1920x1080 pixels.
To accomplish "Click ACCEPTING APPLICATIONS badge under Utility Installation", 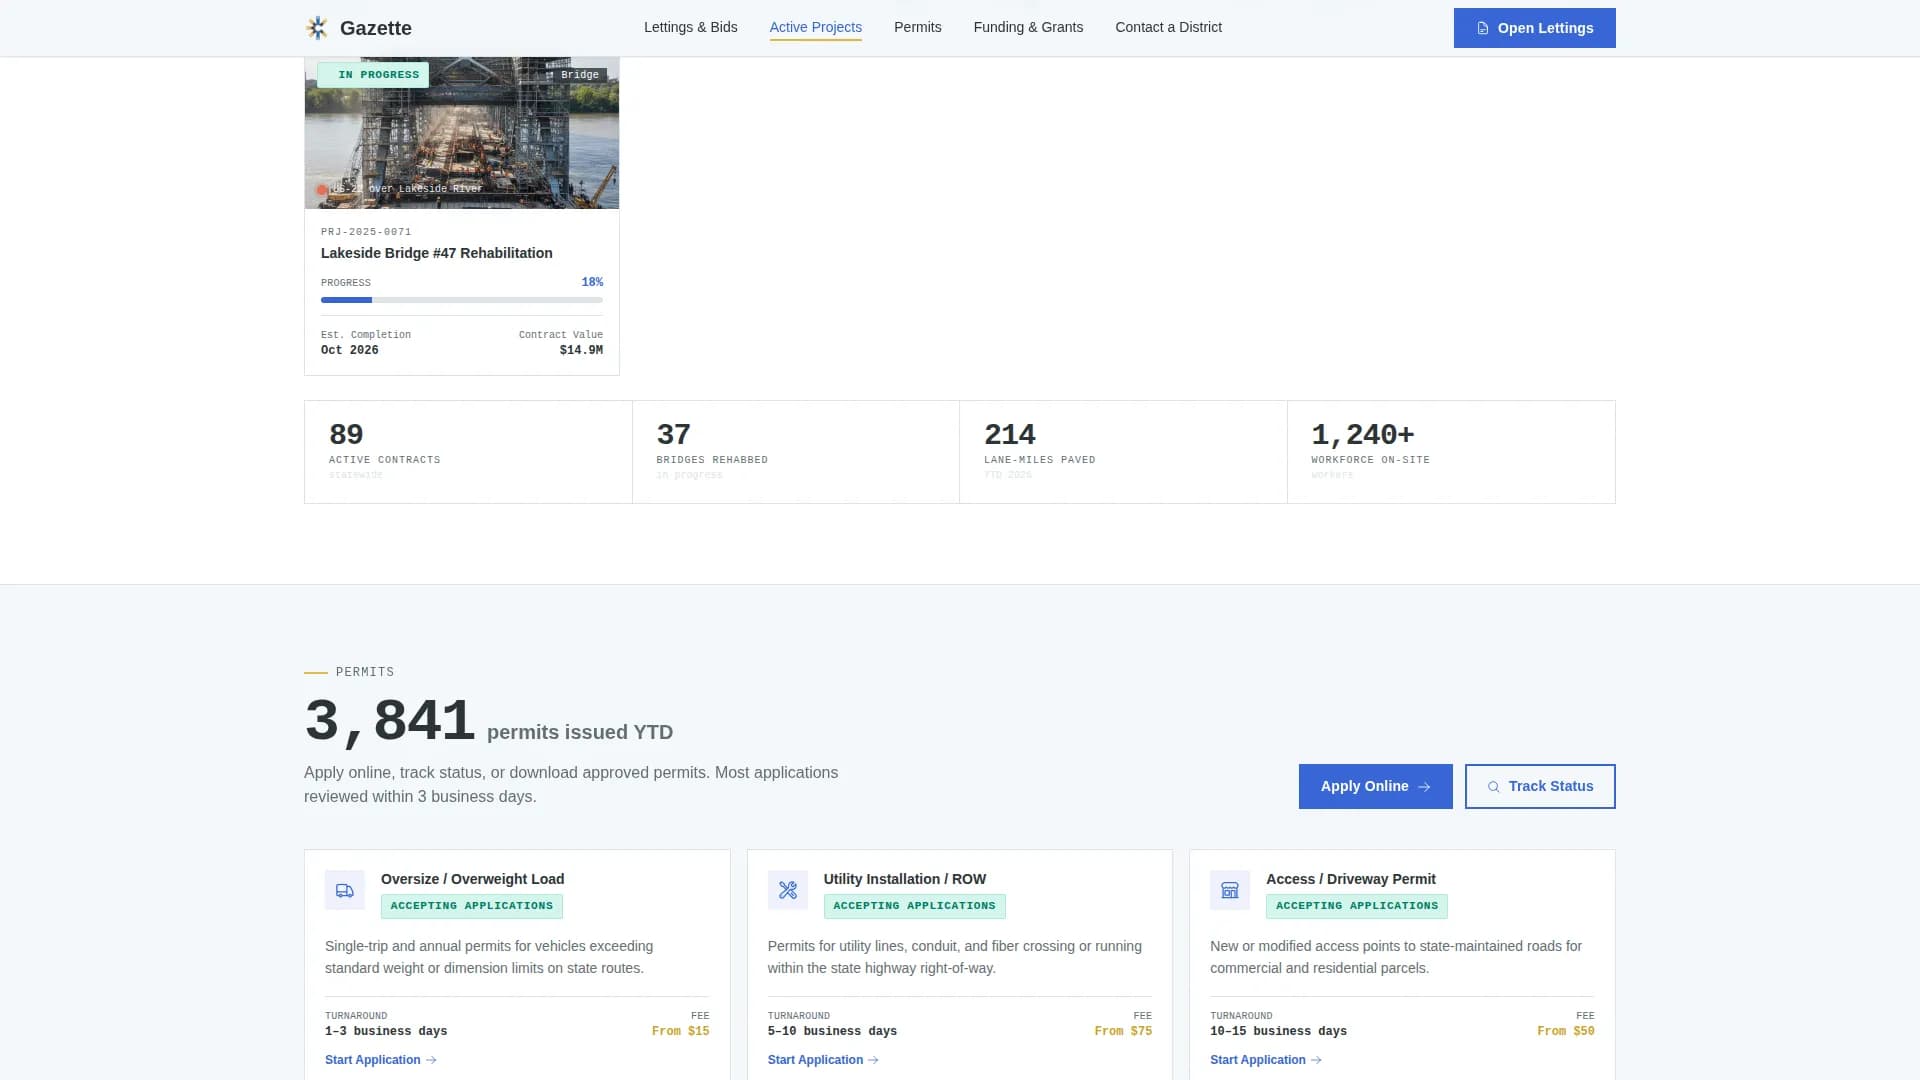I will (914, 906).
